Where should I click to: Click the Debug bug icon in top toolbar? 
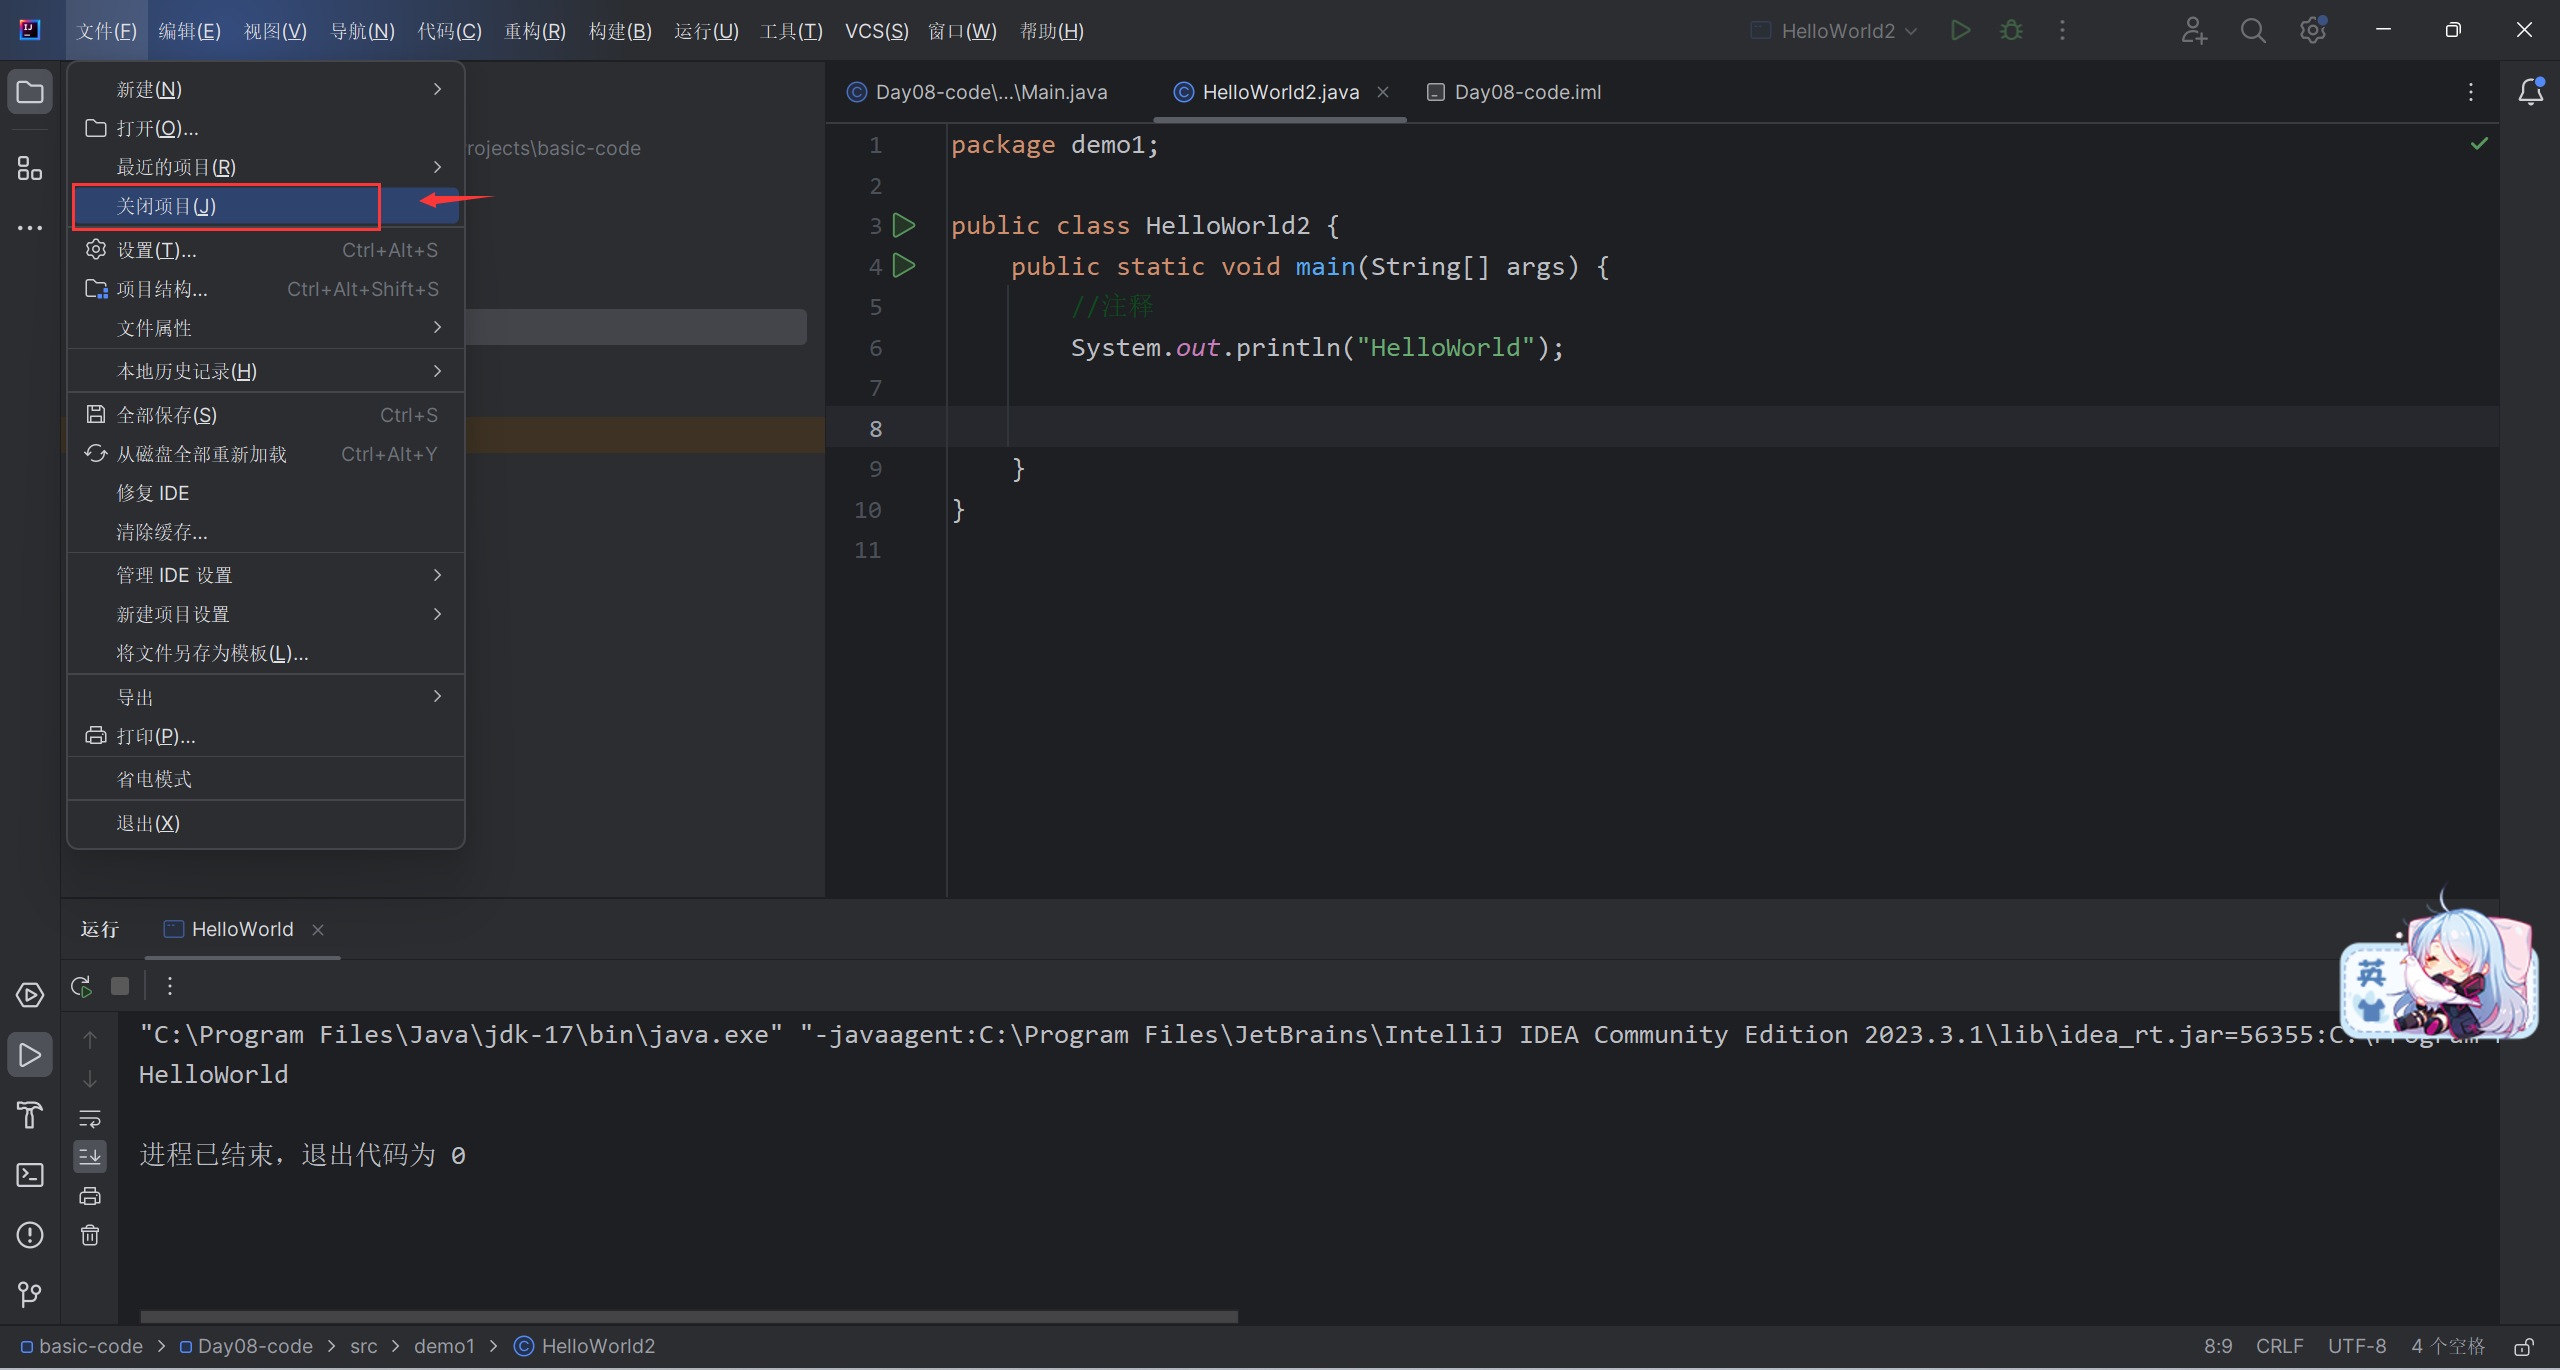(x=2011, y=31)
